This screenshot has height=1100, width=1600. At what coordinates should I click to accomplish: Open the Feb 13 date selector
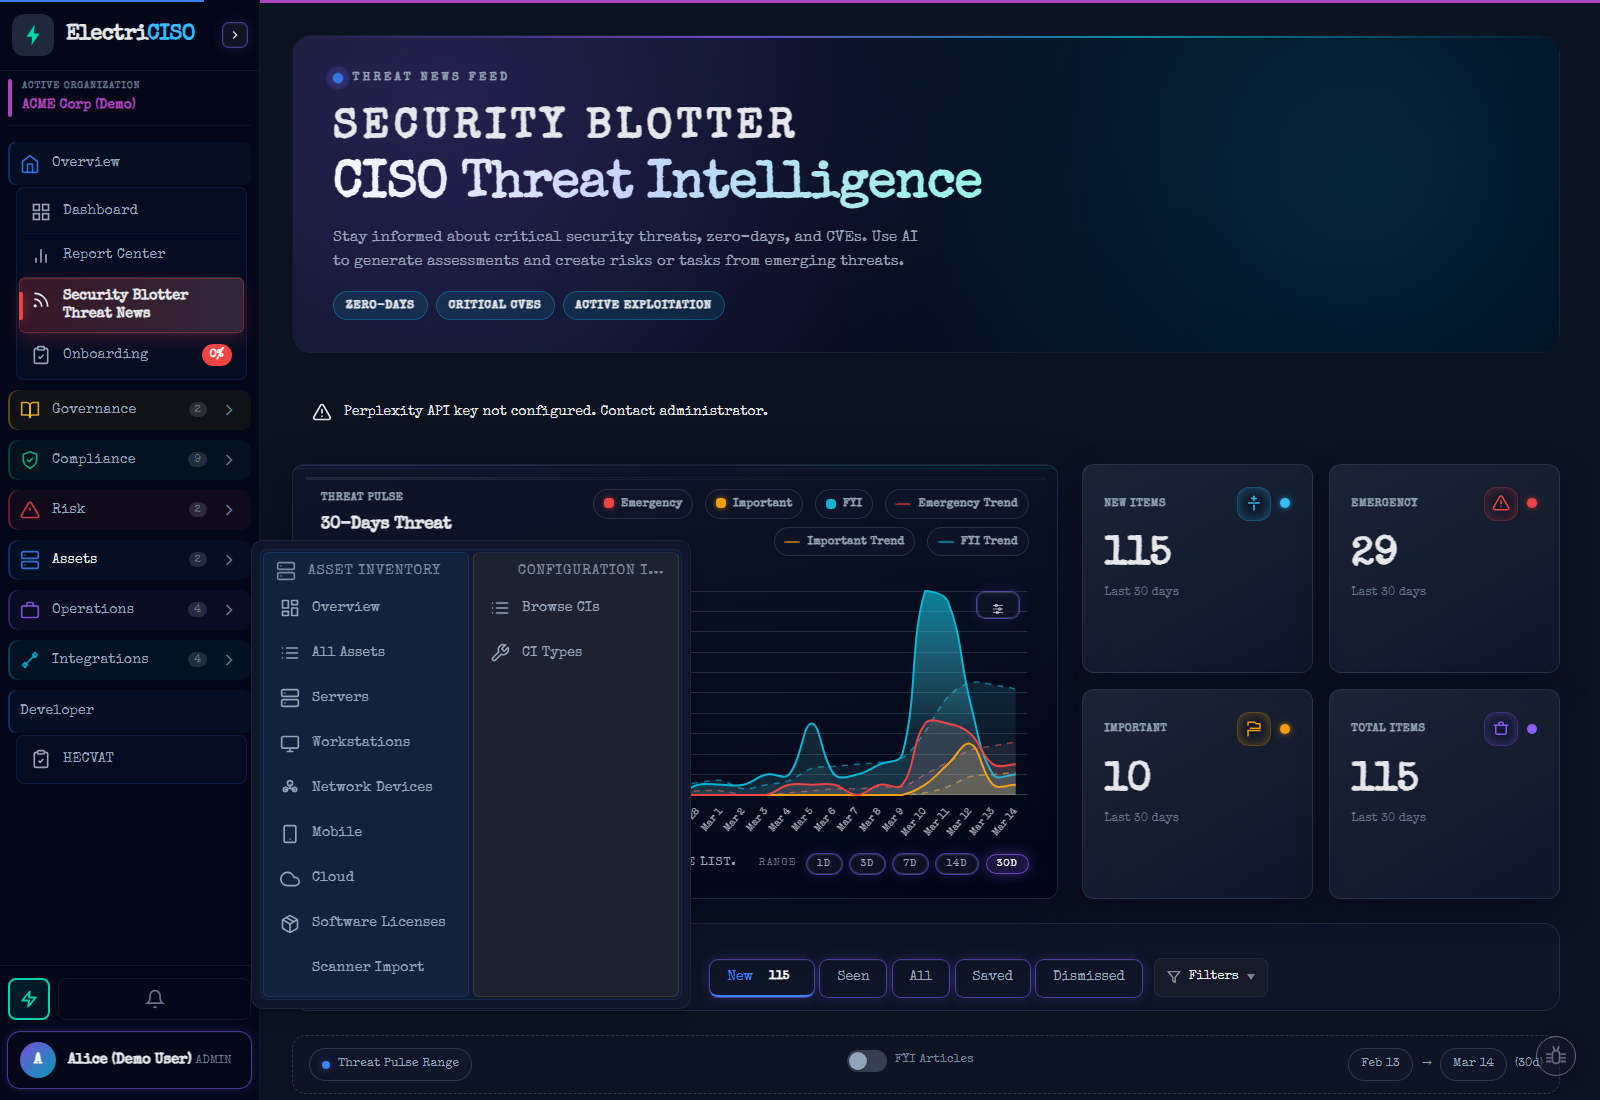tap(1380, 1064)
